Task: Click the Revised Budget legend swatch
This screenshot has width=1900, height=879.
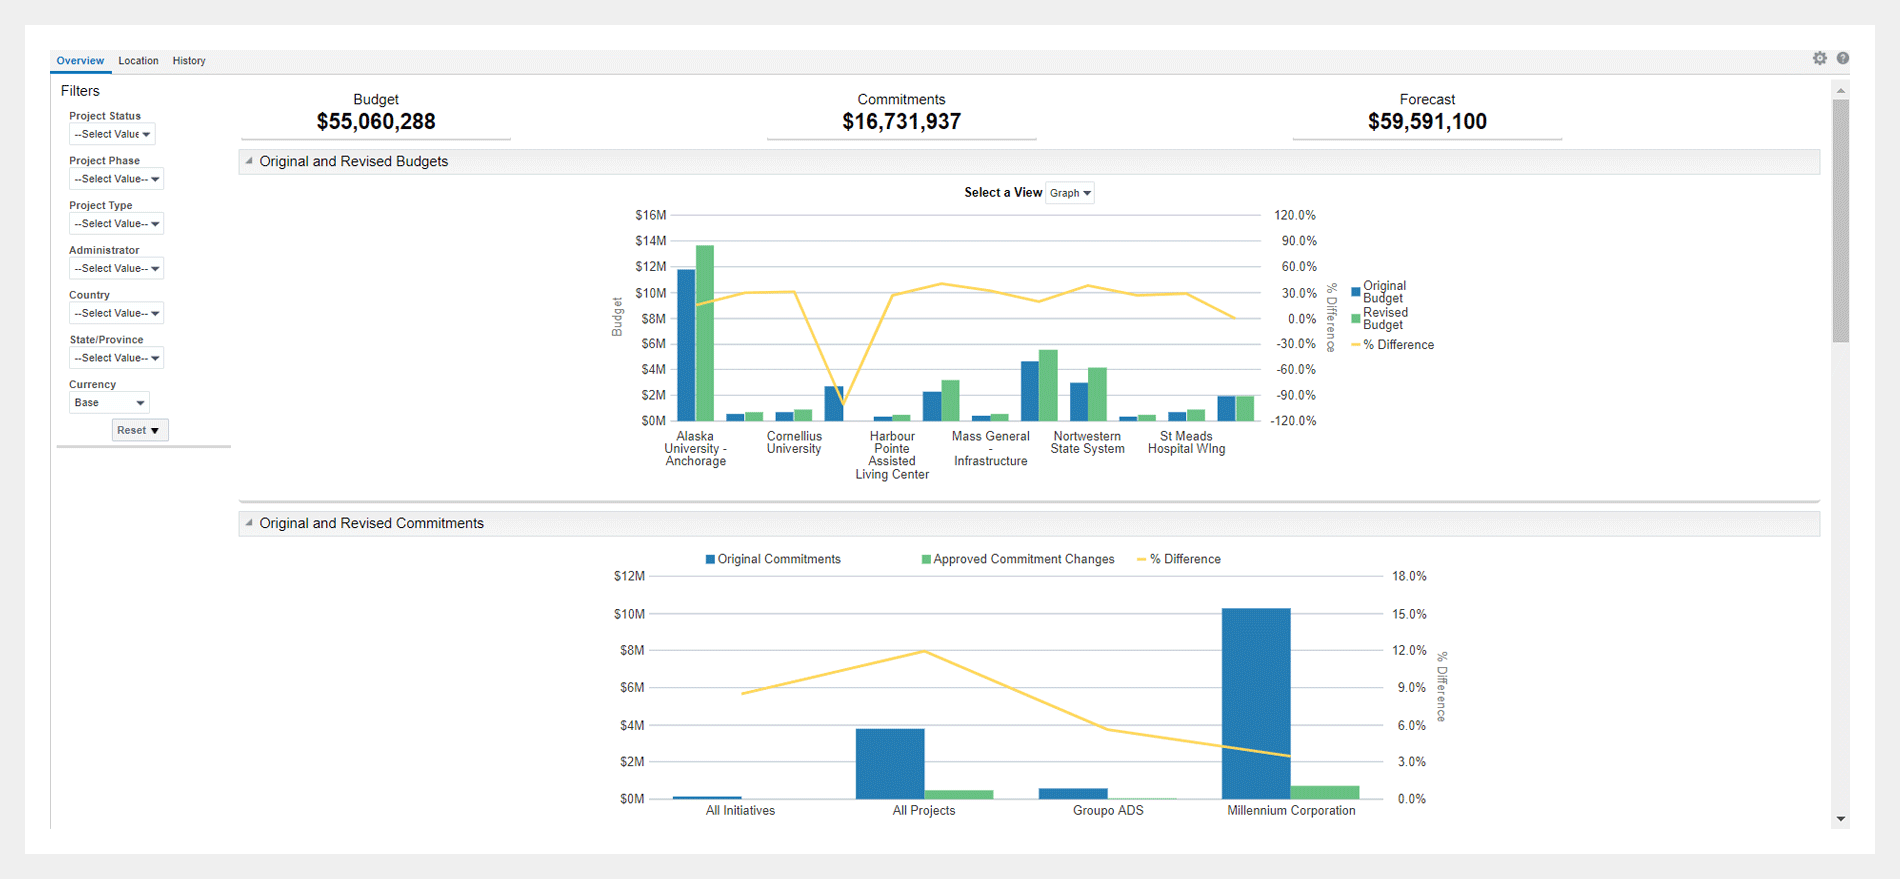Action: pos(1356,319)
